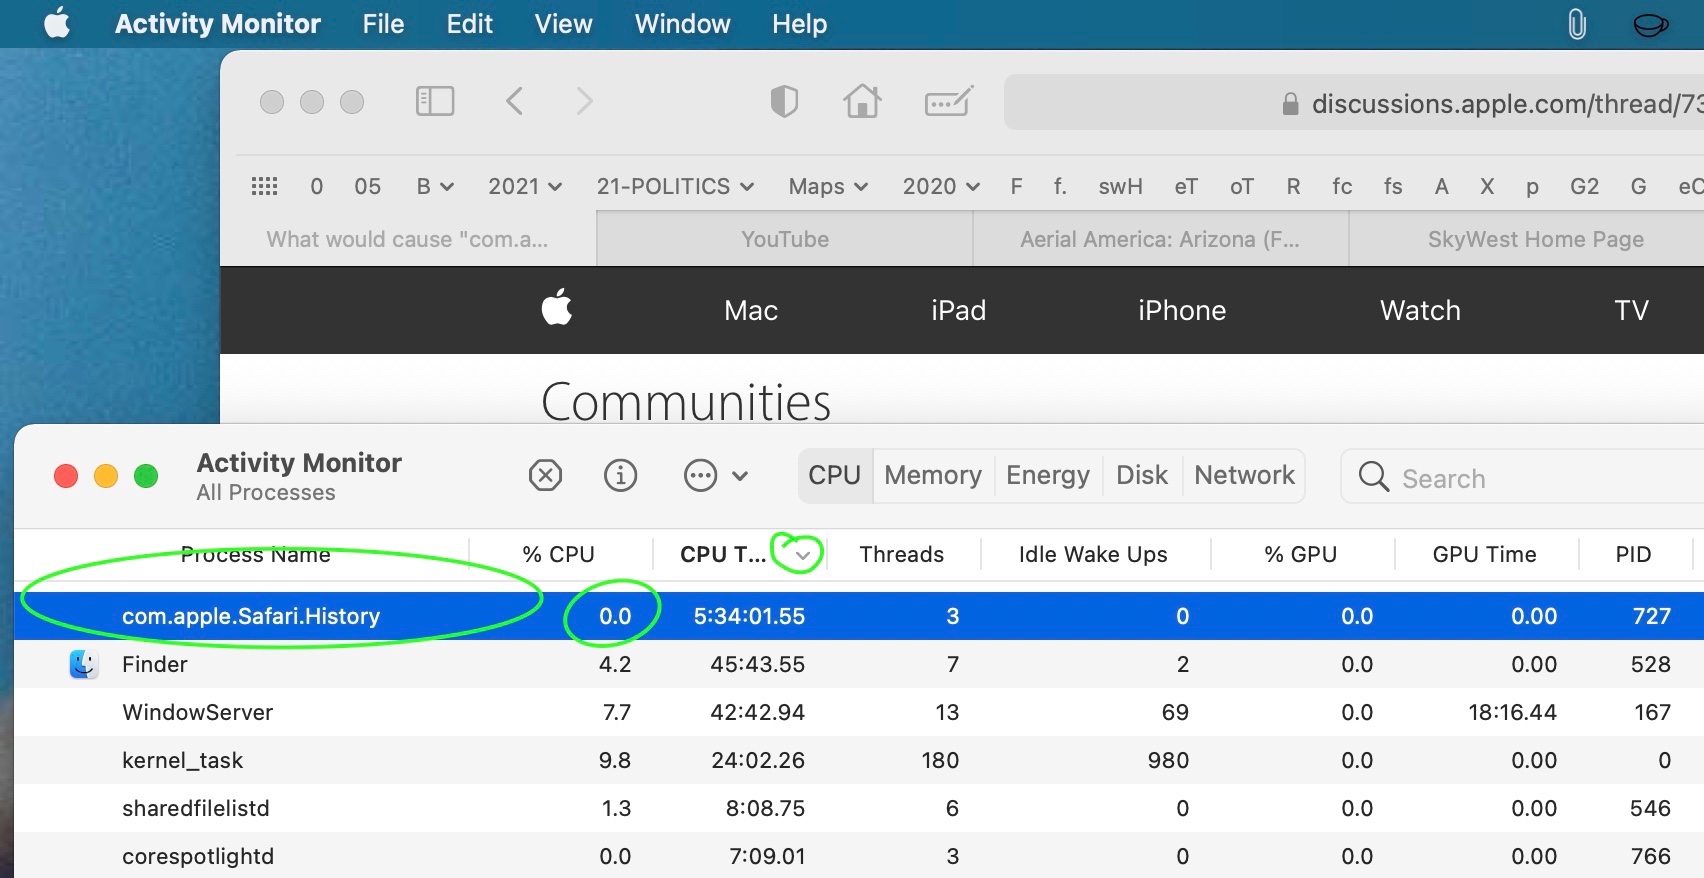Image resolution: width=1704 pixels, height=878 pixels.
Task: Open the 05 bookmark in favorites bar
Action: [x=367, y=186]
